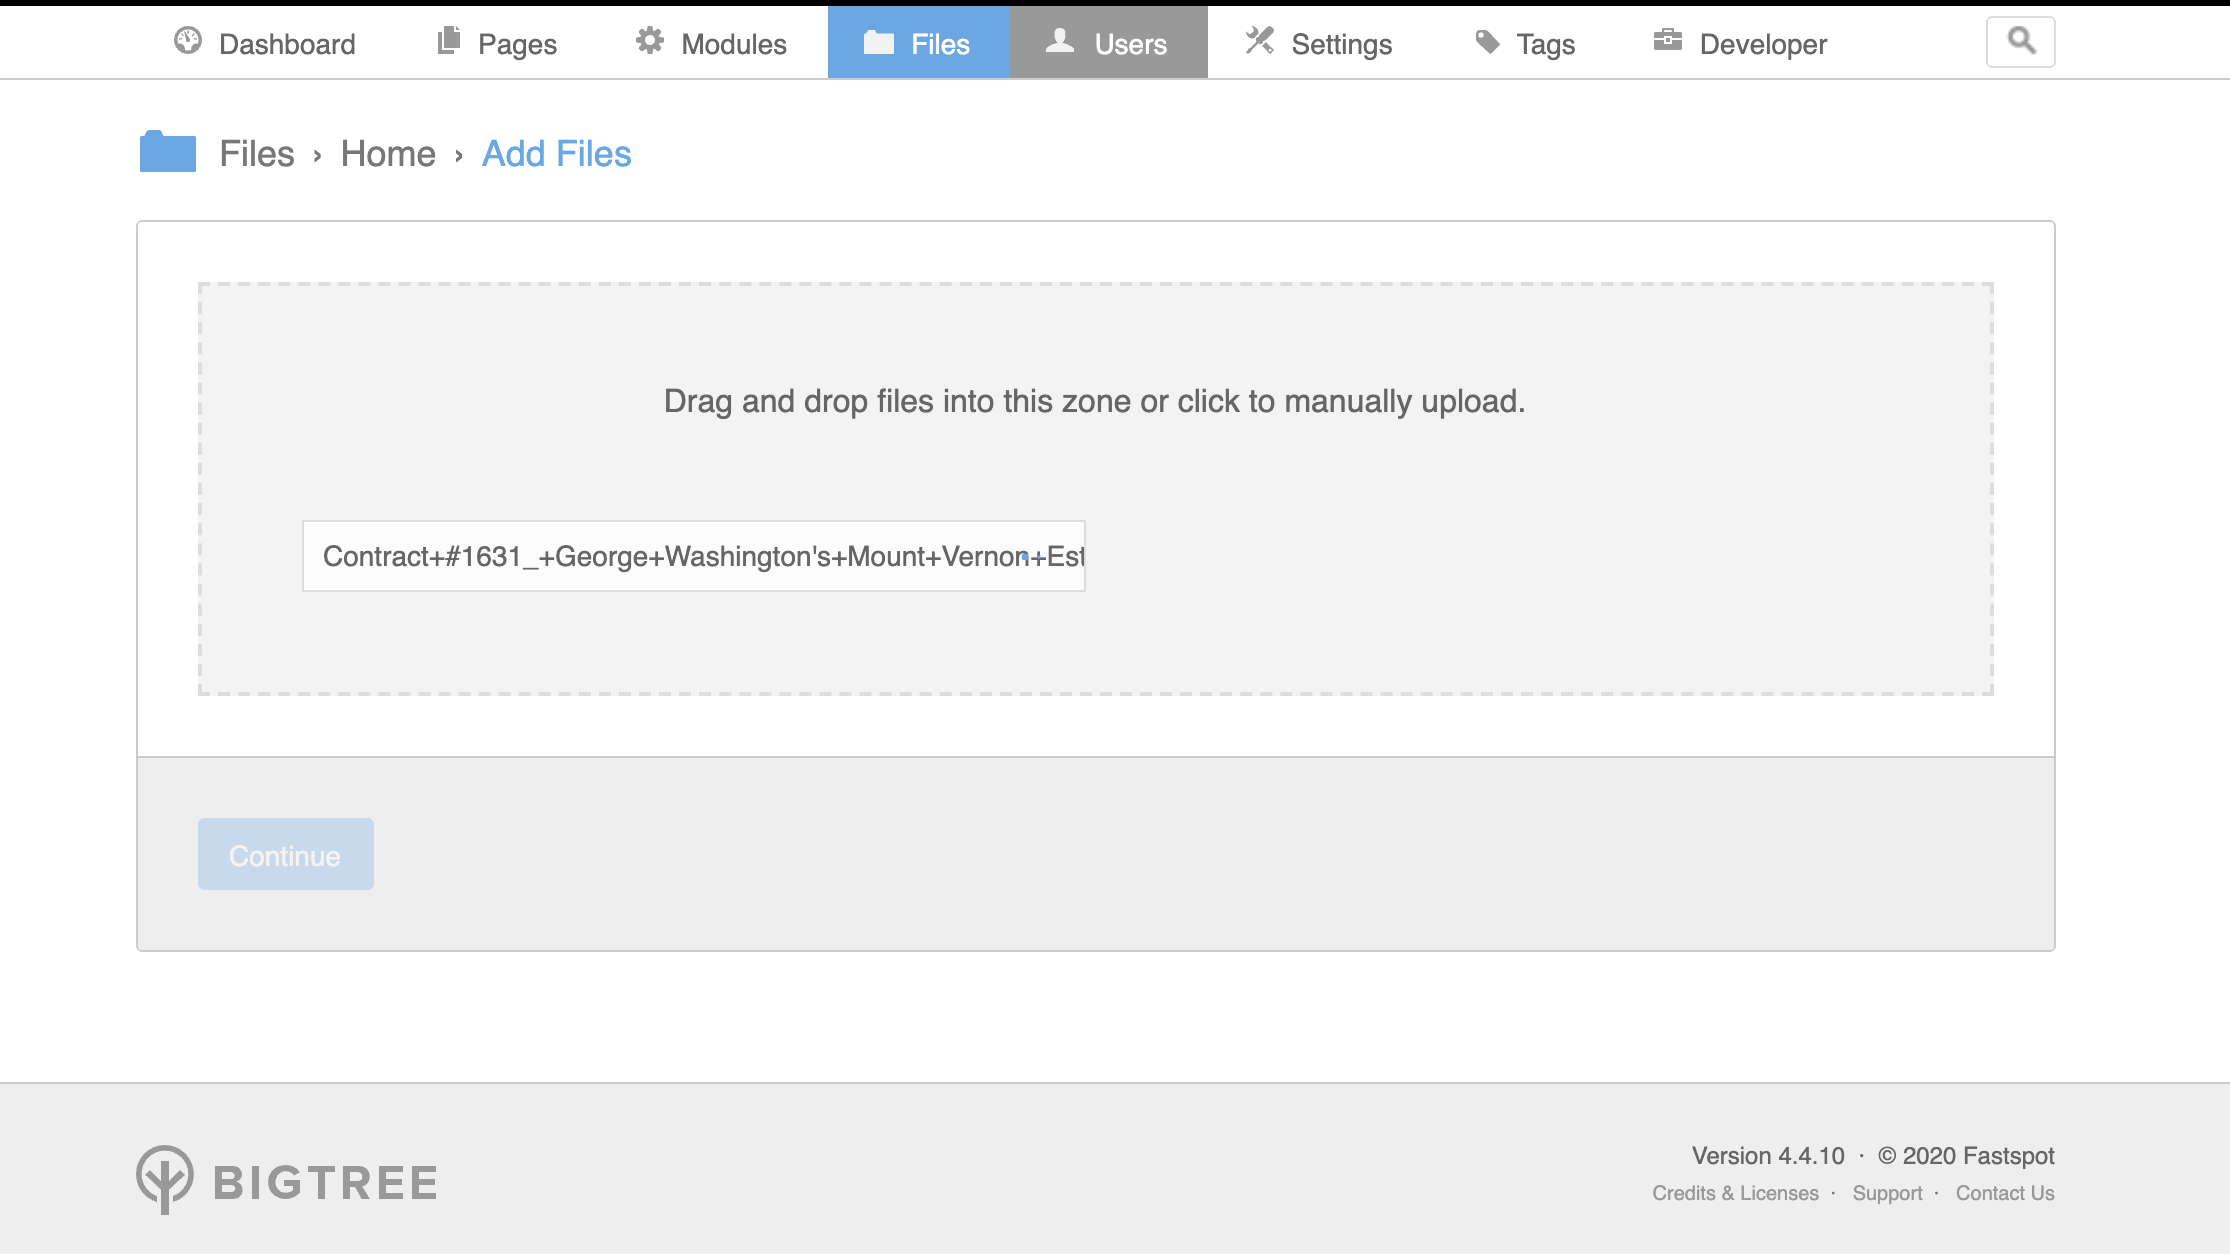This screenshot has height=1254, width=2230.
Task: Open the Modules menu
Action: (x=711, y=43)
